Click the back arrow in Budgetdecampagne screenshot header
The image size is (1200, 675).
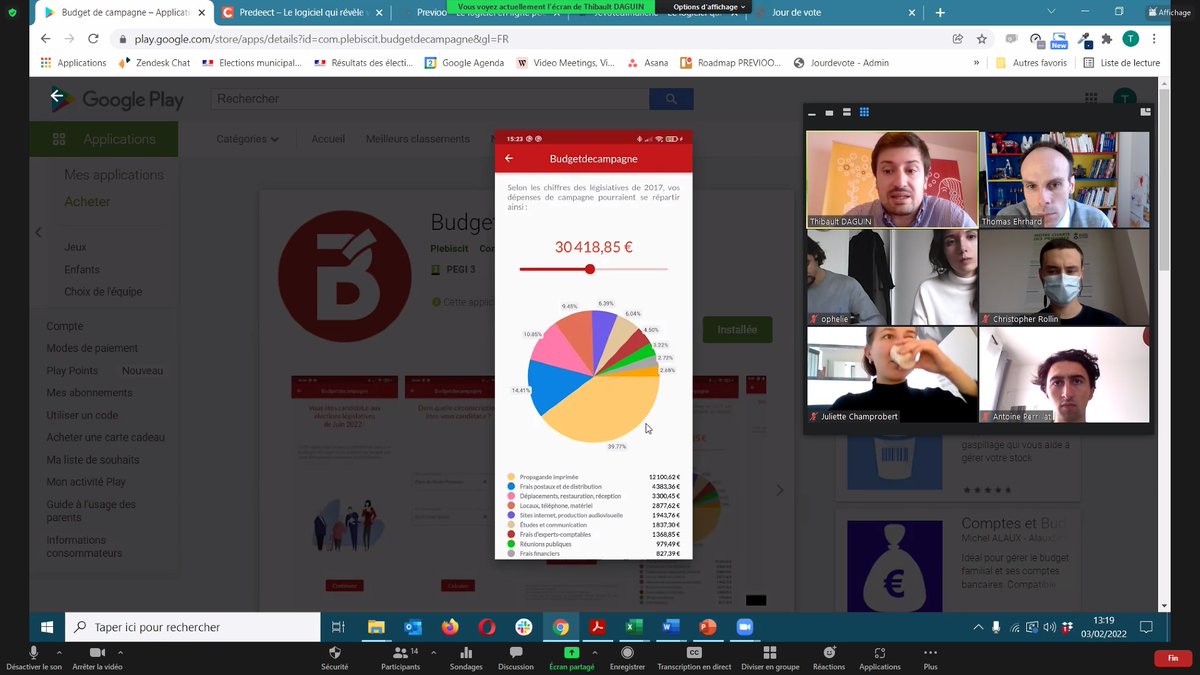click(509, 158)
